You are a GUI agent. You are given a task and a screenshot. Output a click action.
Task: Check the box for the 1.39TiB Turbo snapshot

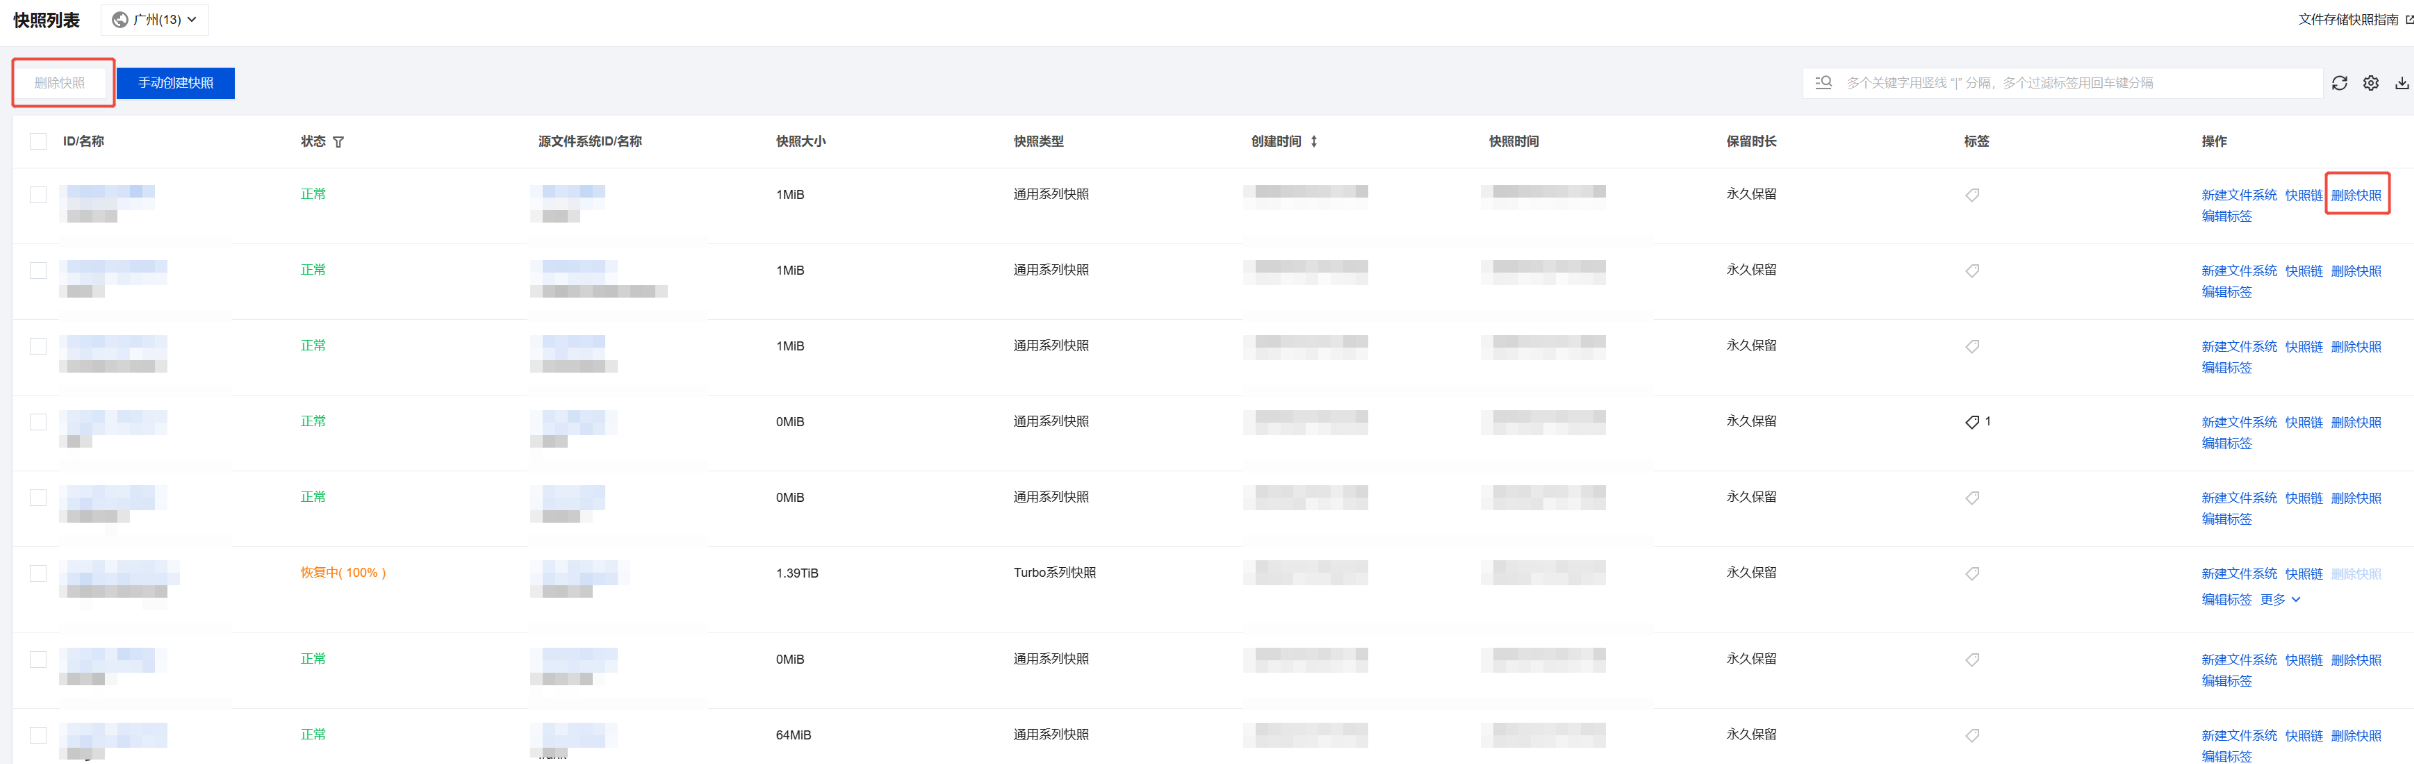click(x=38, y=573)
